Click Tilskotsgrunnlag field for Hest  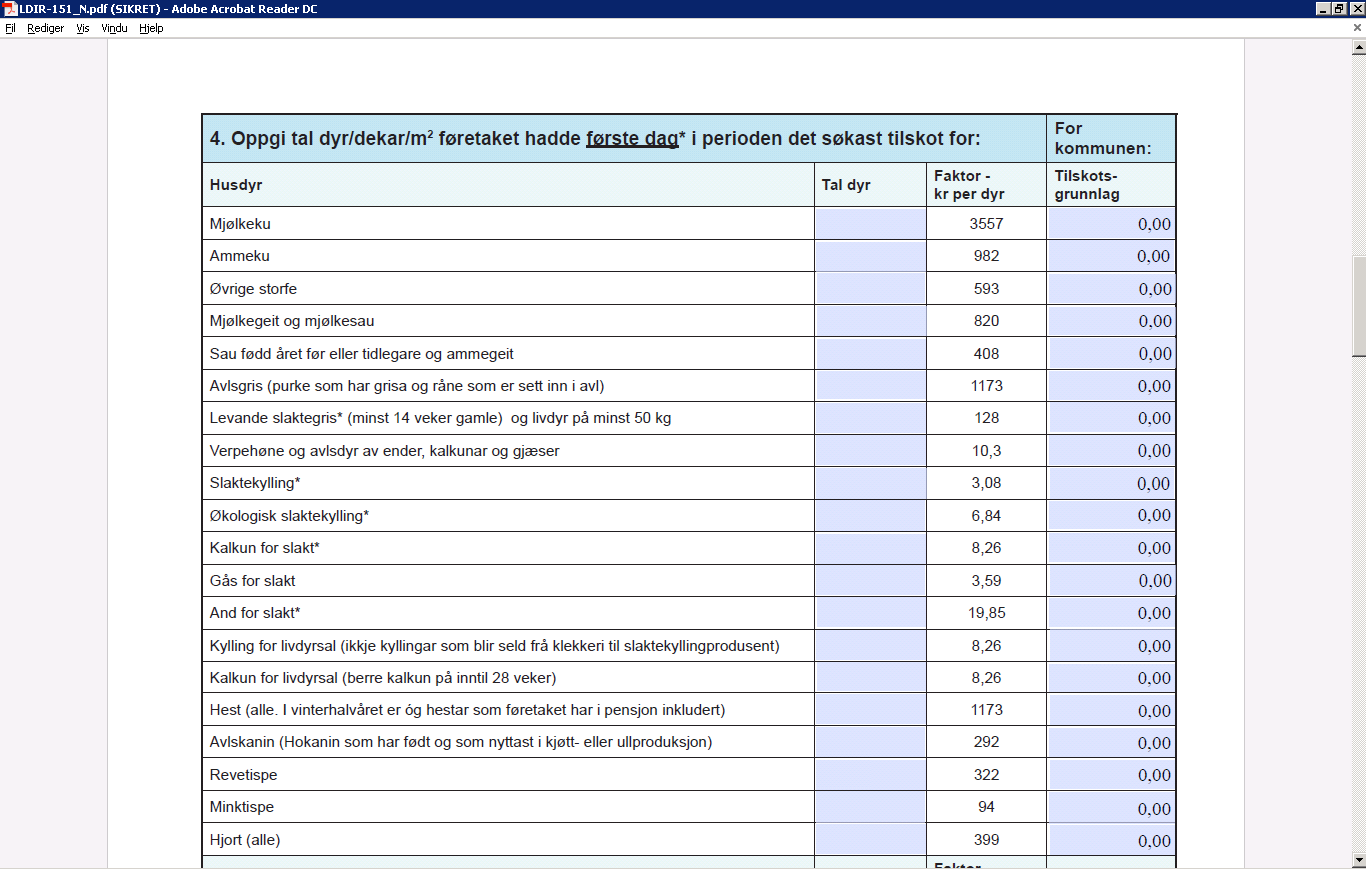pyautogui.click(x=1111, y=710)
